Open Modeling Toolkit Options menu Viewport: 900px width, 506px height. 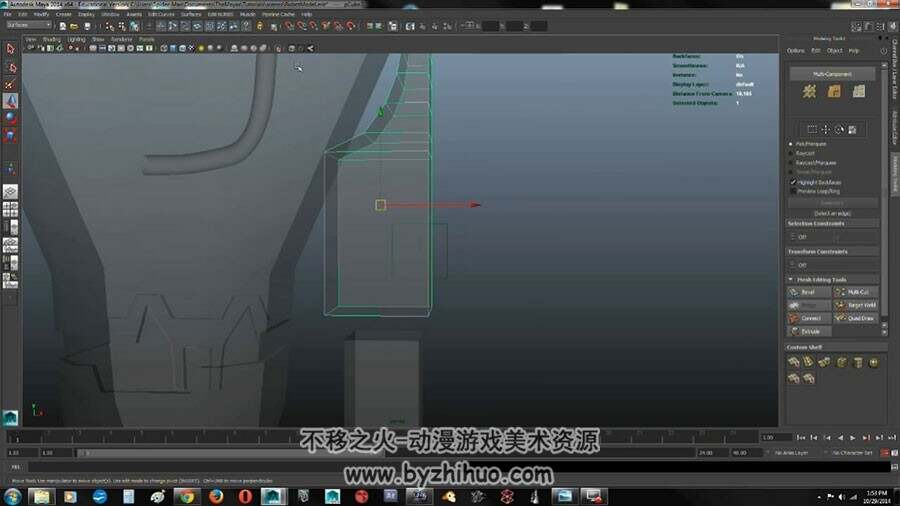(796, 50)
